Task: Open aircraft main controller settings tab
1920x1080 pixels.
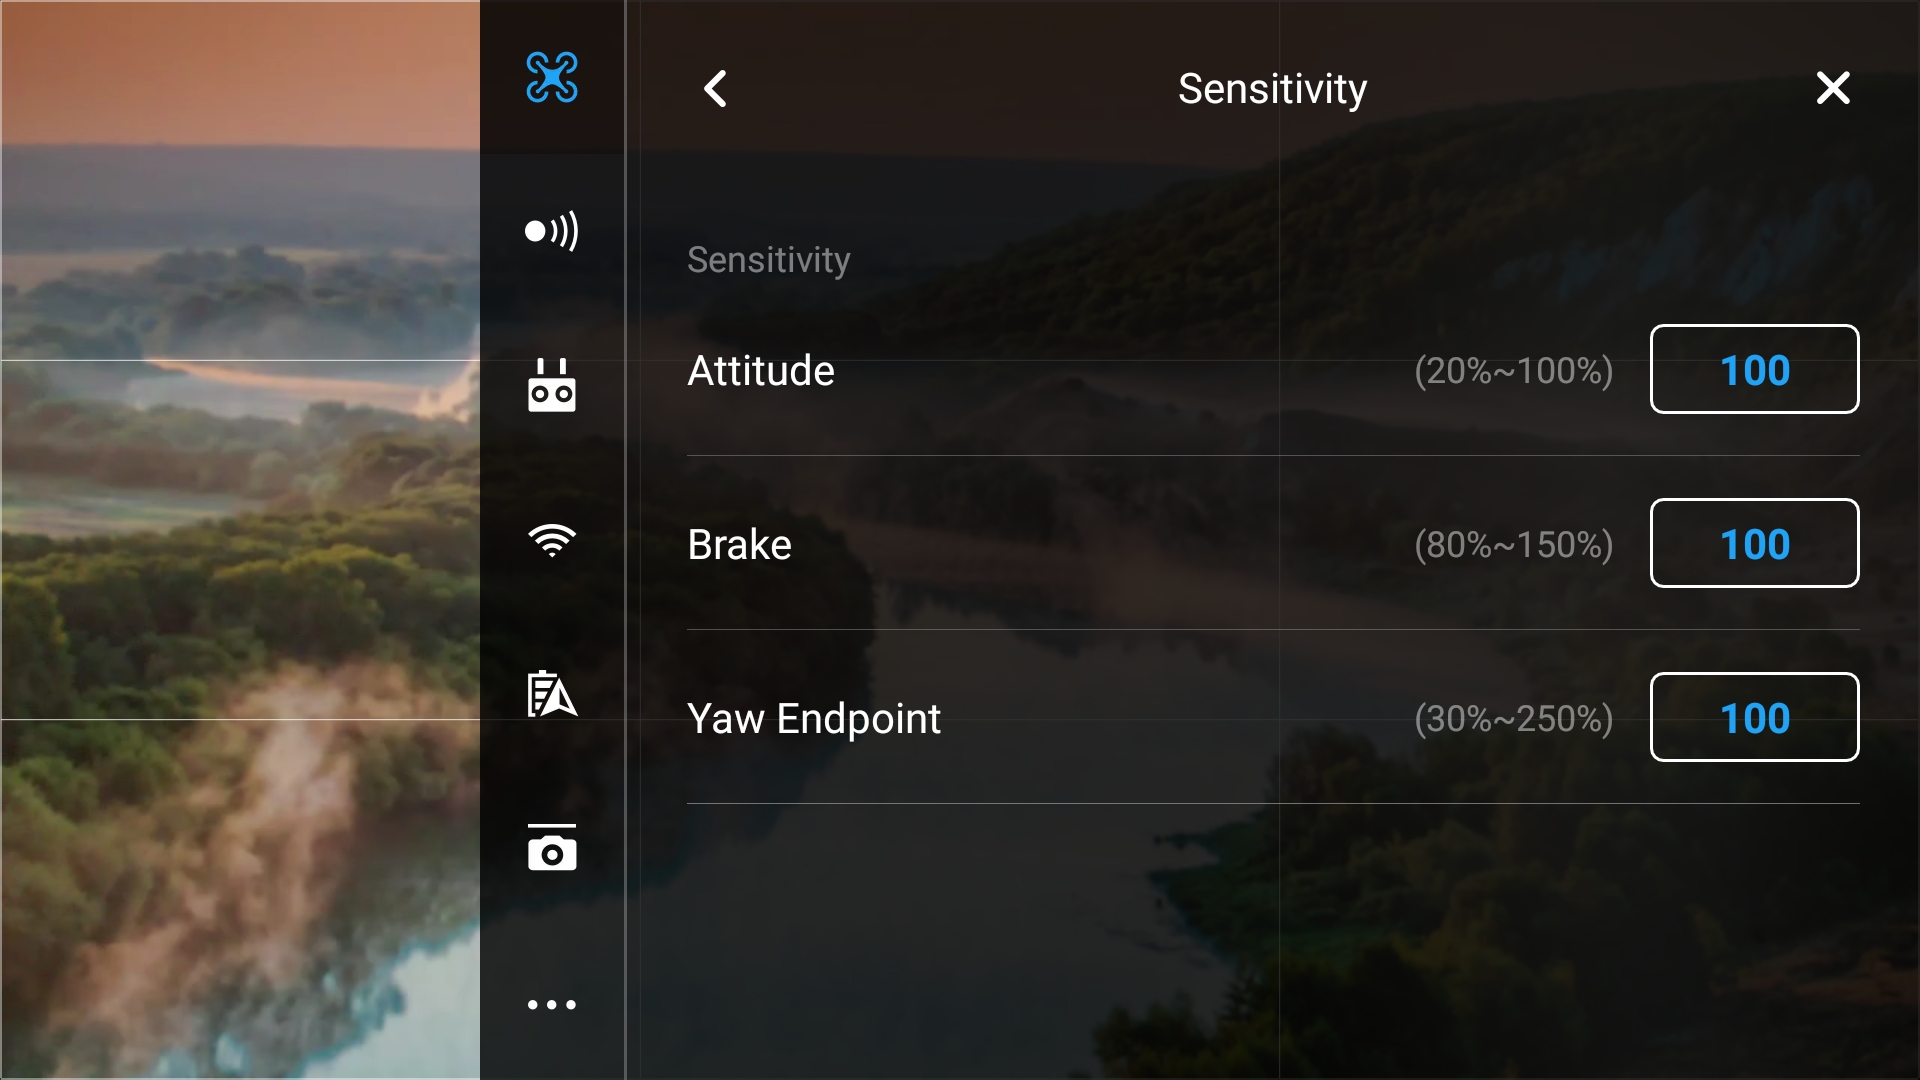Action: click(x=552, y=77)
